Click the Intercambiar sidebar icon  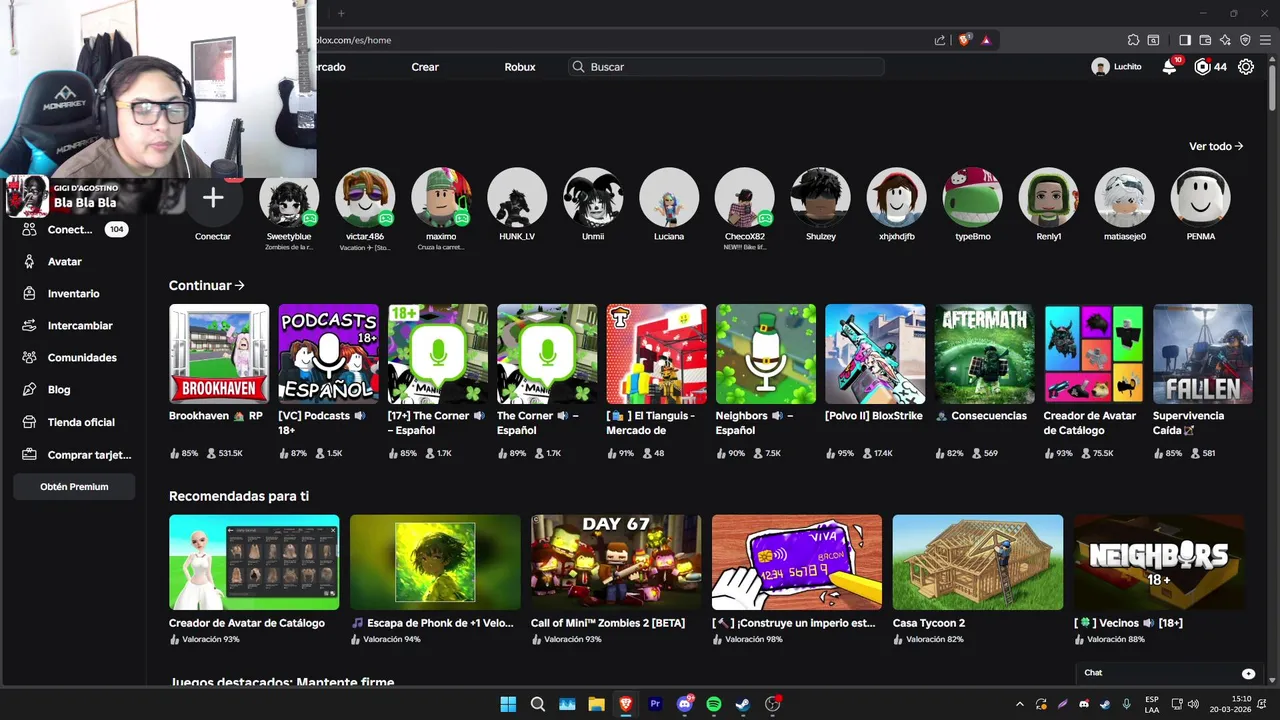coord(28,325)
